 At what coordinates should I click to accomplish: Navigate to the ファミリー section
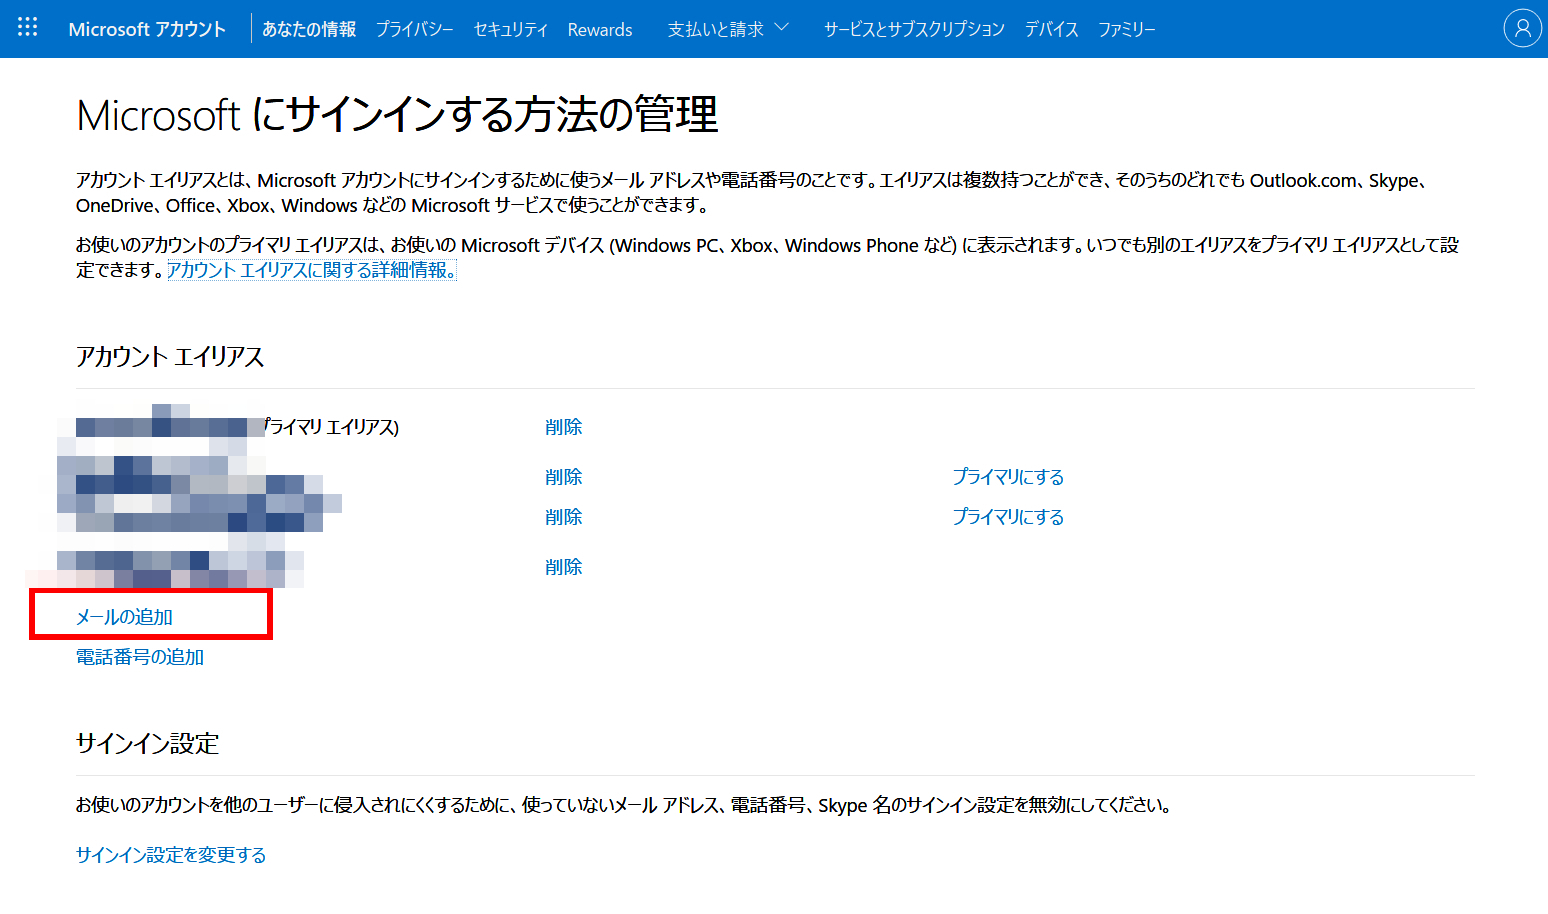(1126, 29)
